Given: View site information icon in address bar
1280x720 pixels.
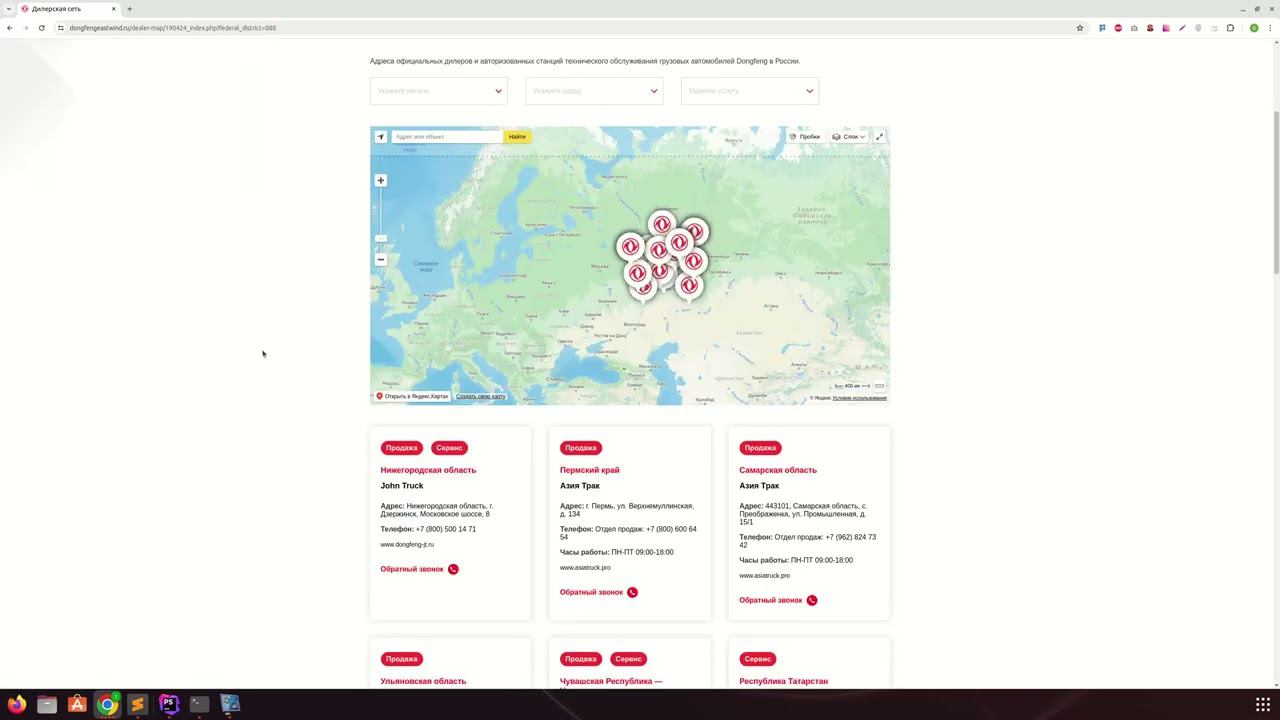Looking at the screenshot, I should pyautogui.click(x=60, y=28).
